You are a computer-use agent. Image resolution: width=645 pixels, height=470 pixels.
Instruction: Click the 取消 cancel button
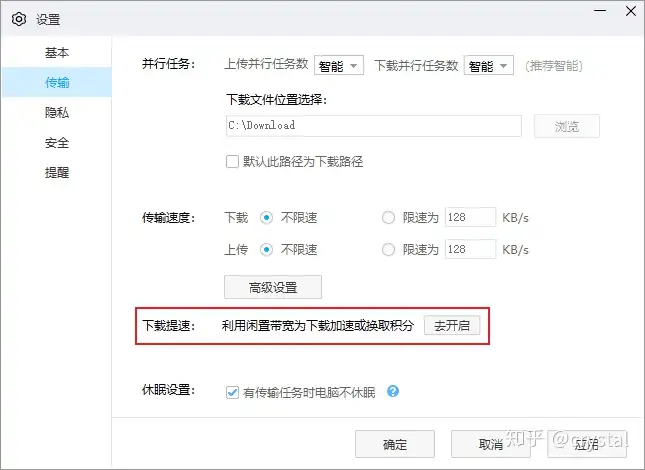coord(491,444)
